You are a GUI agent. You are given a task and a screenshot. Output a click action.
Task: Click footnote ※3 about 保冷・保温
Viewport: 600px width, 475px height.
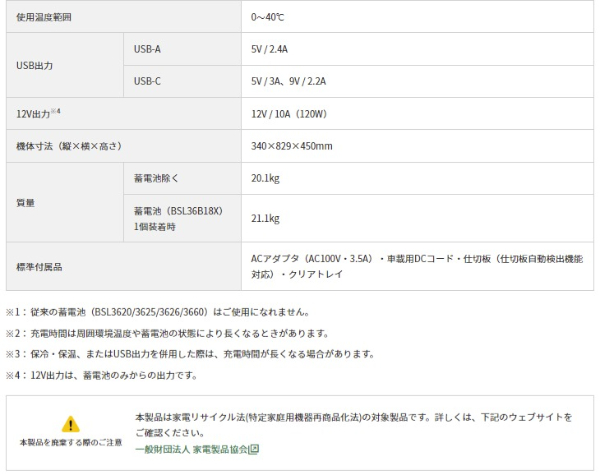(190, 354)
